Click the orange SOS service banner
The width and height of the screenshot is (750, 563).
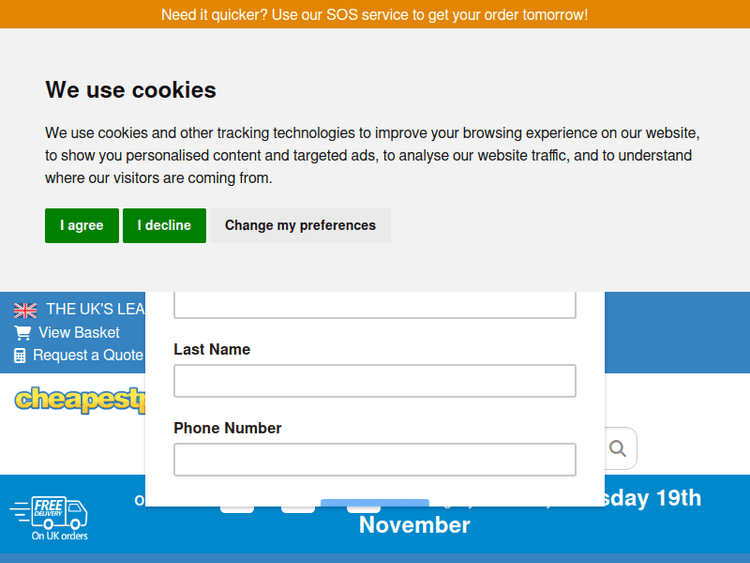(x=375, y=15)
